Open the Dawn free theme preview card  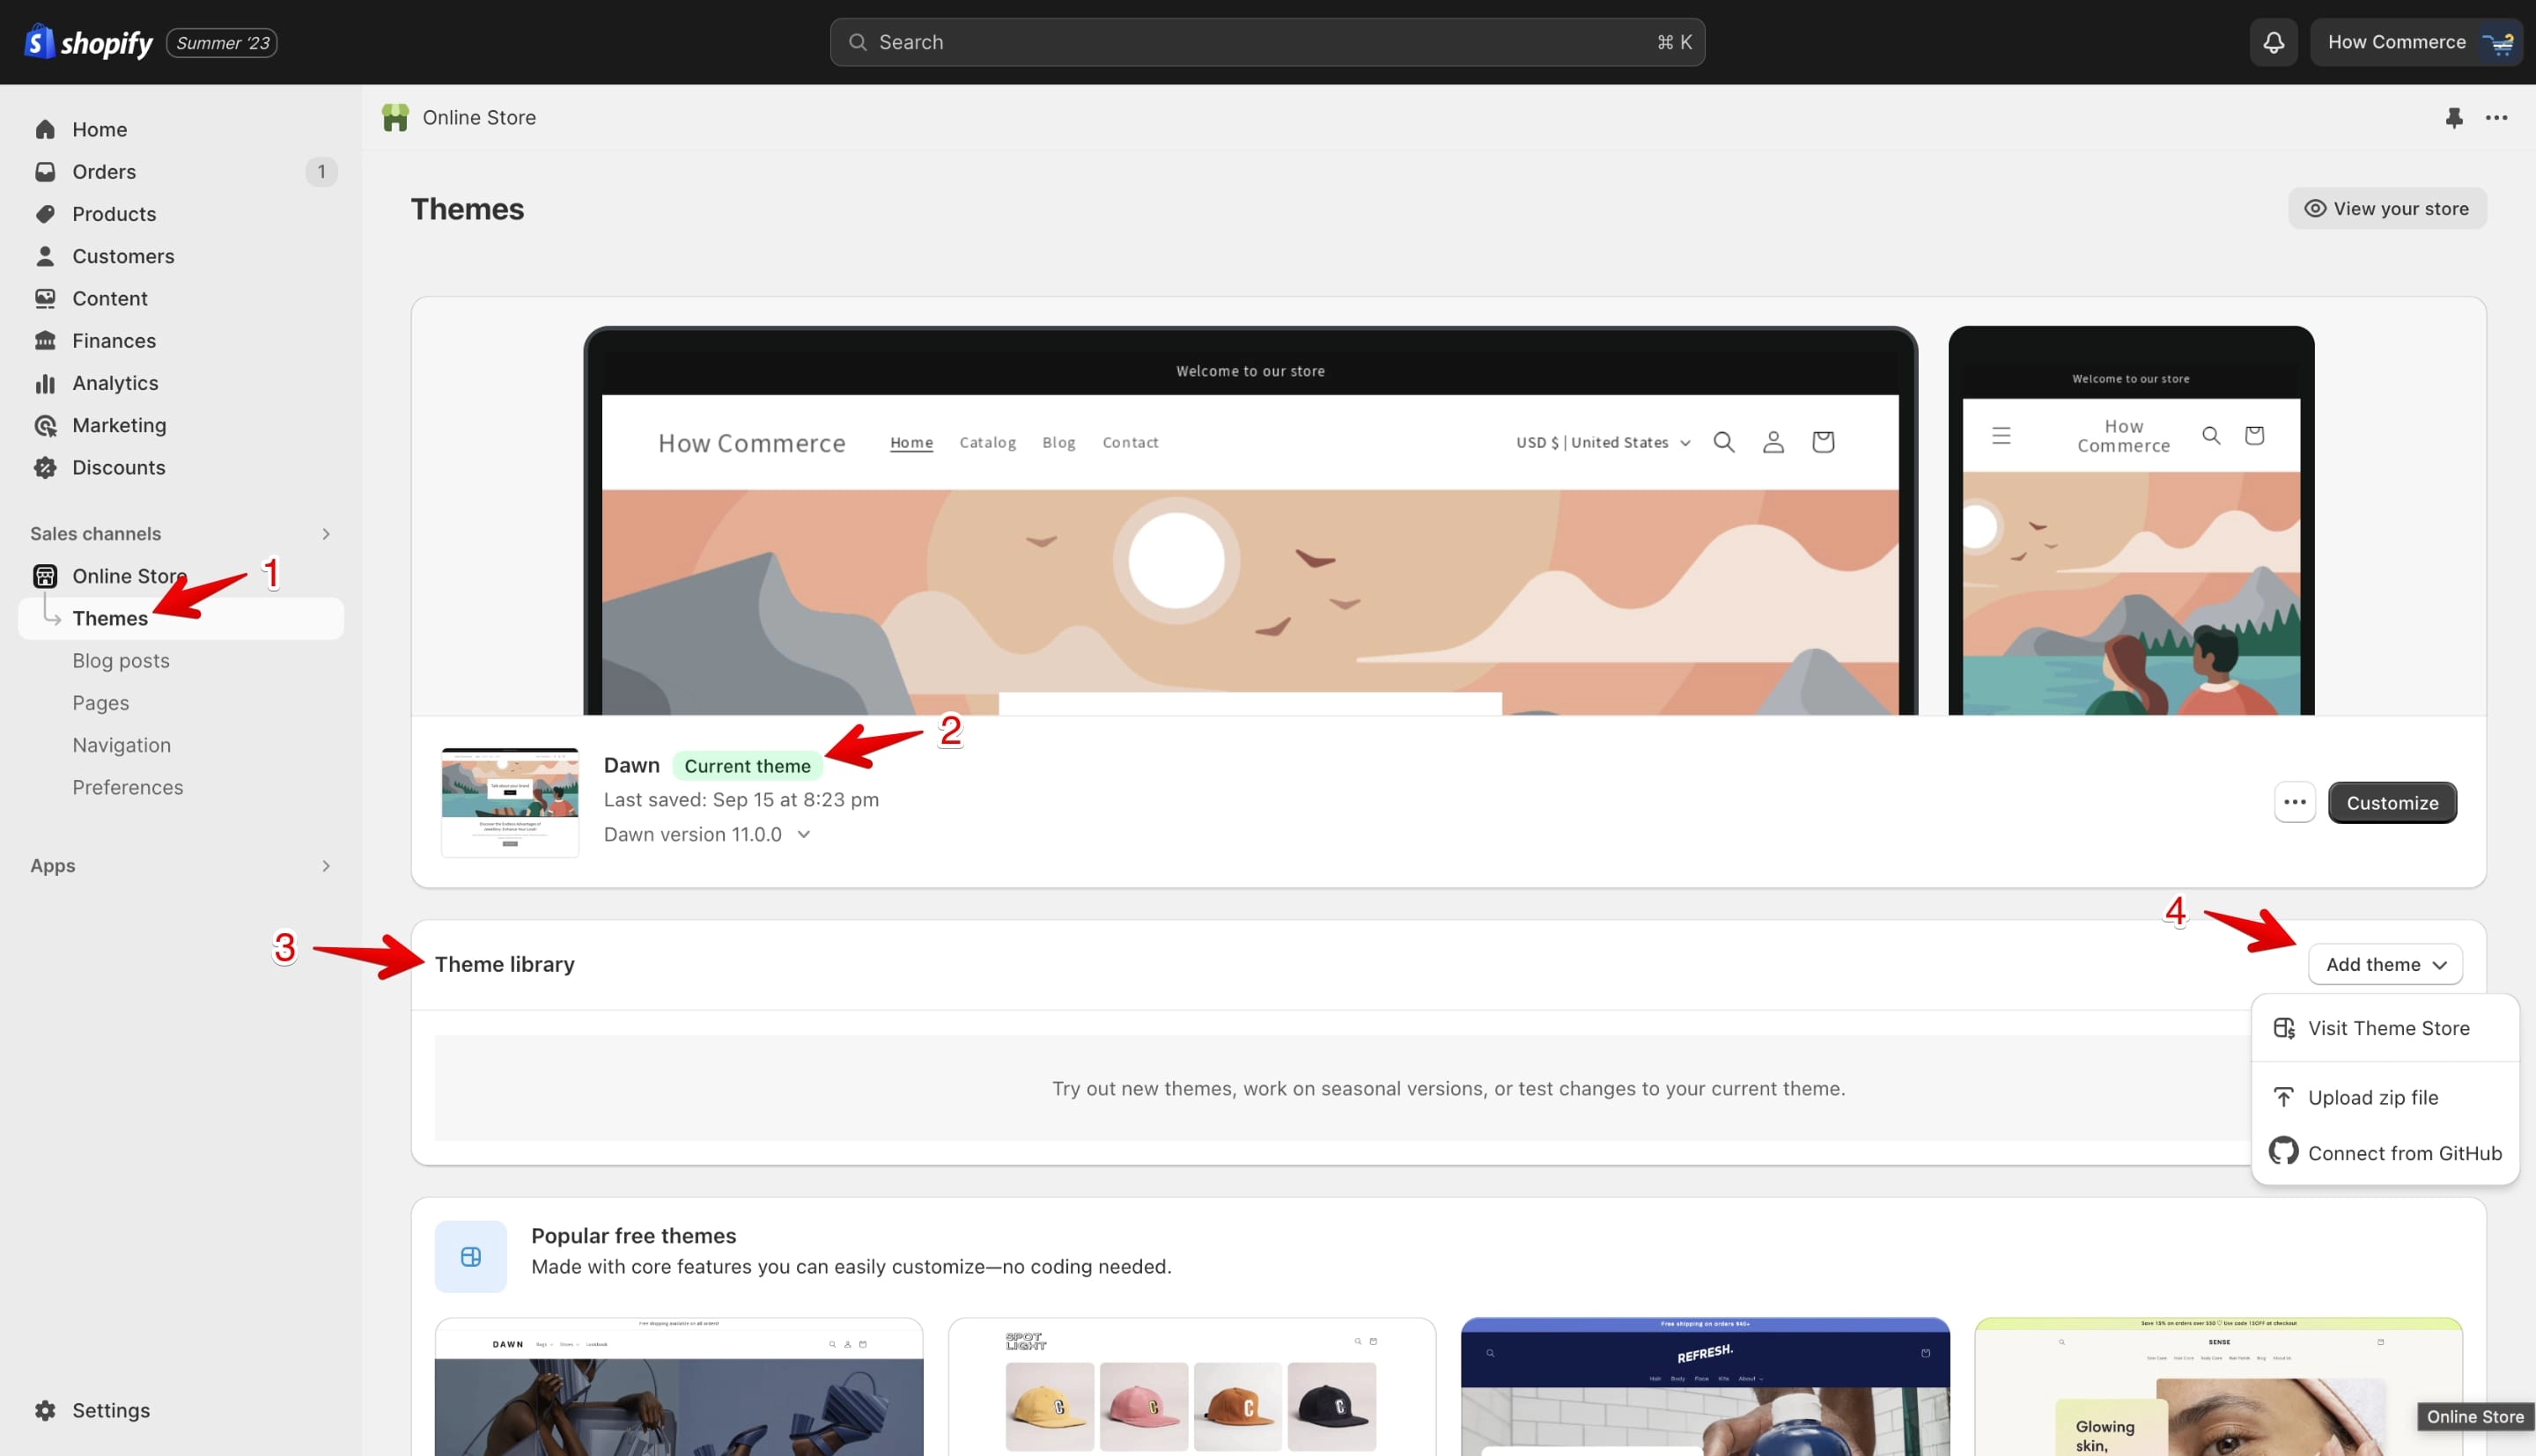(679, 1387)
